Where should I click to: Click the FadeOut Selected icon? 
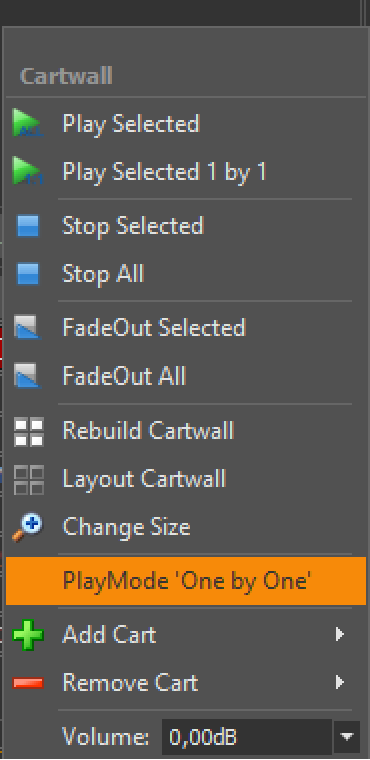coord(28,328)
